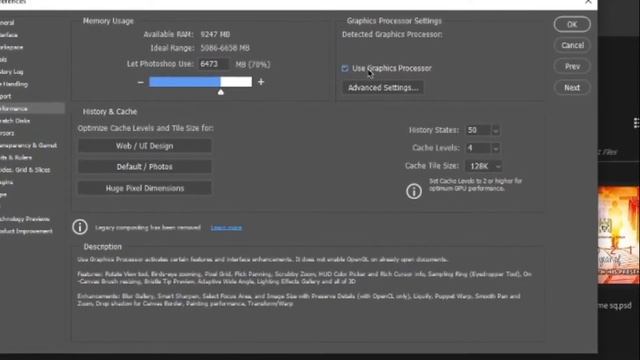Select Workspace in preferences sidebar
640x360 pixels.
click(11, 47)
